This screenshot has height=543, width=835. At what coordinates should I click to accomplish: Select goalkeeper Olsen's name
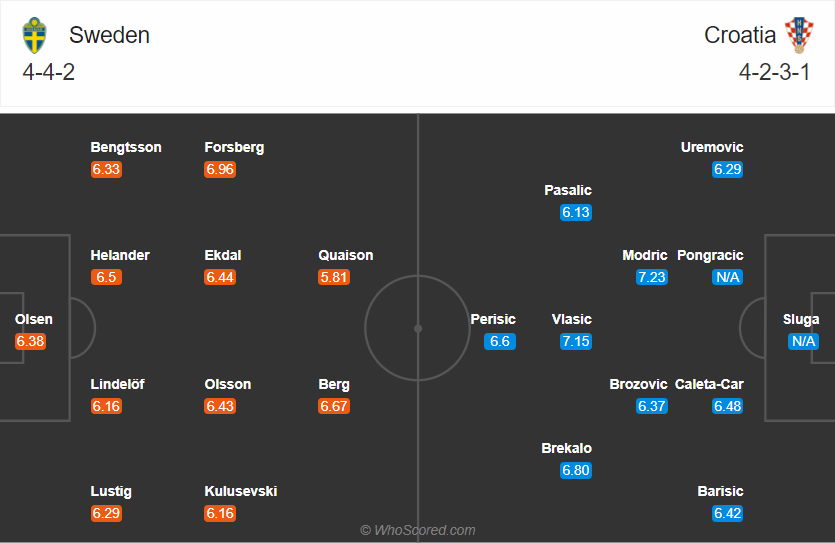[34, 319]
